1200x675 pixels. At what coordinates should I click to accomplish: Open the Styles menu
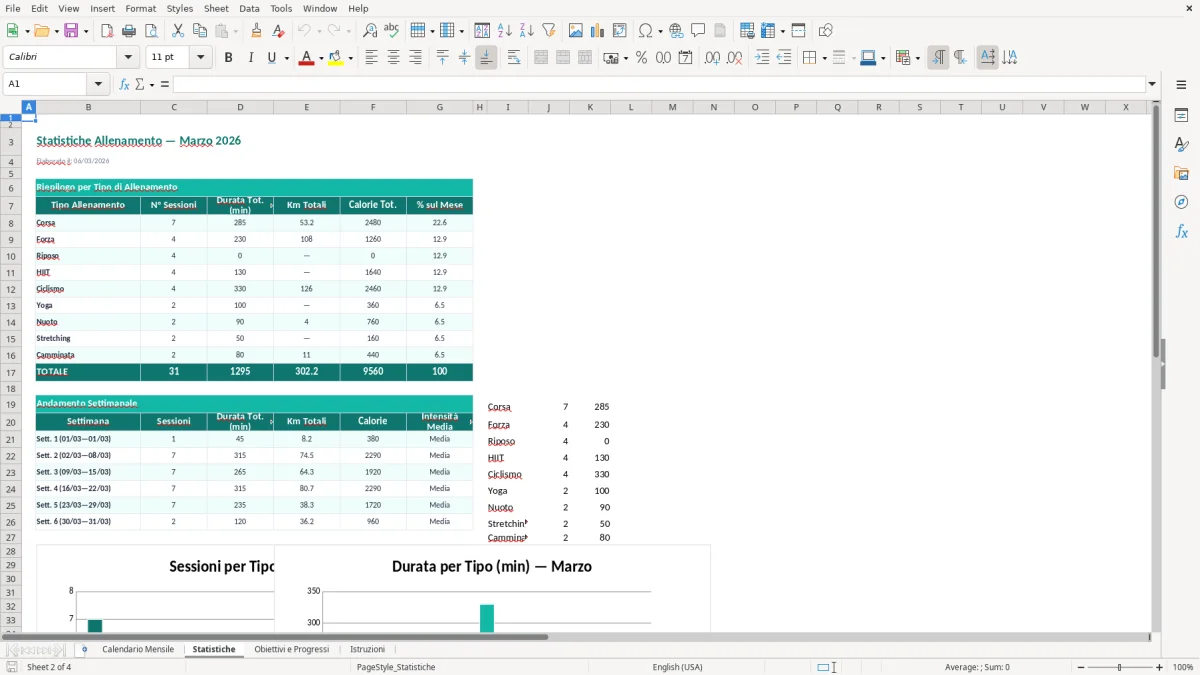coord(180,8)
